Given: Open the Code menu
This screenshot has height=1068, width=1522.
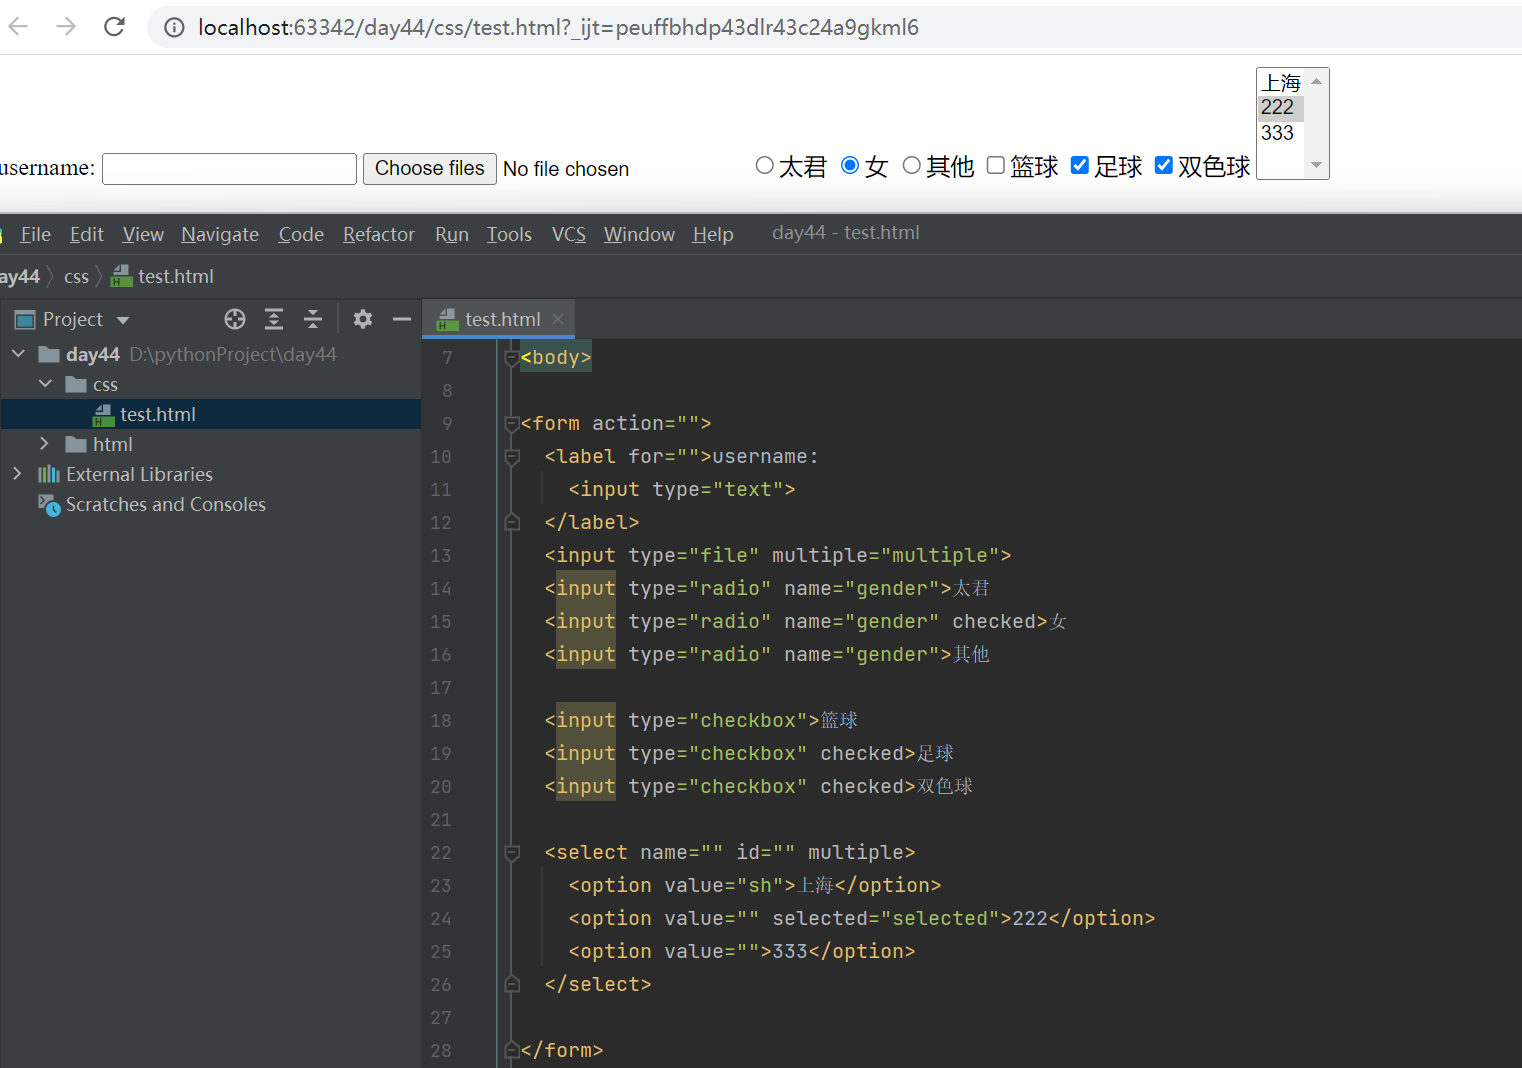Looking at the screenshot, I should 301,234.
